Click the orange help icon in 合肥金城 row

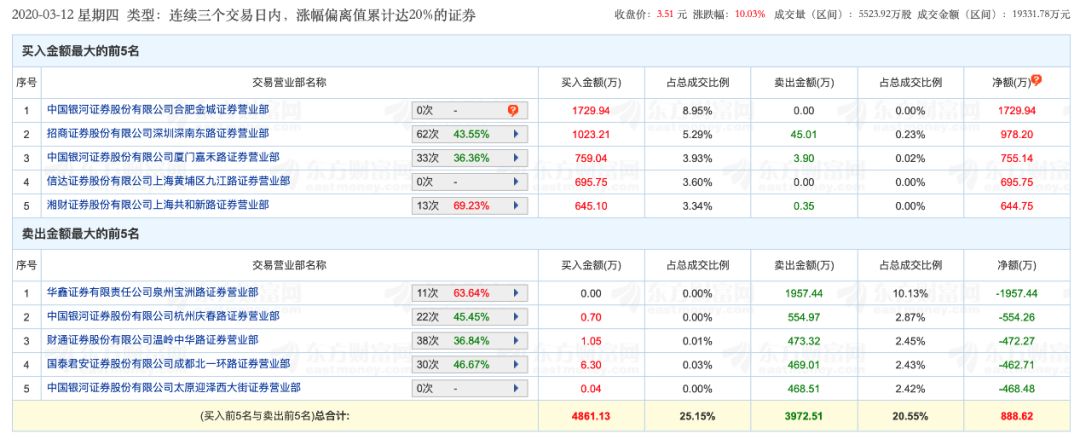[513, 109]
